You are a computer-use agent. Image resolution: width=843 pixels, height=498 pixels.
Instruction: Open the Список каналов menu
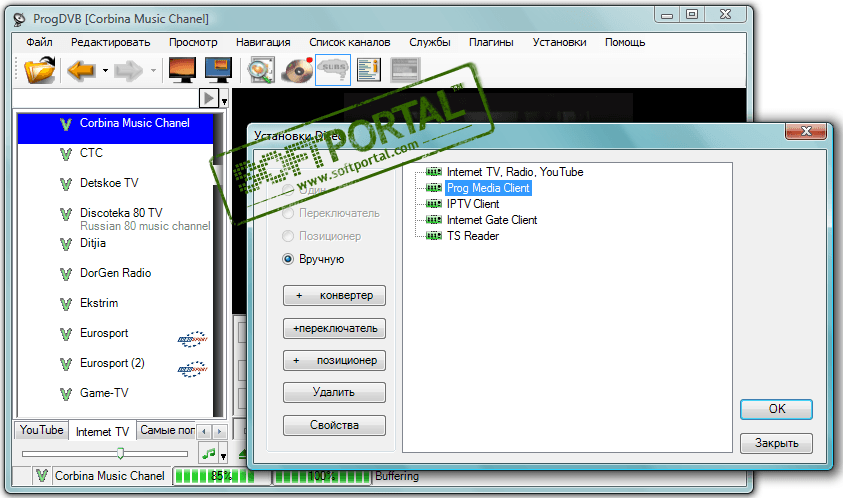tap(349, 42)
